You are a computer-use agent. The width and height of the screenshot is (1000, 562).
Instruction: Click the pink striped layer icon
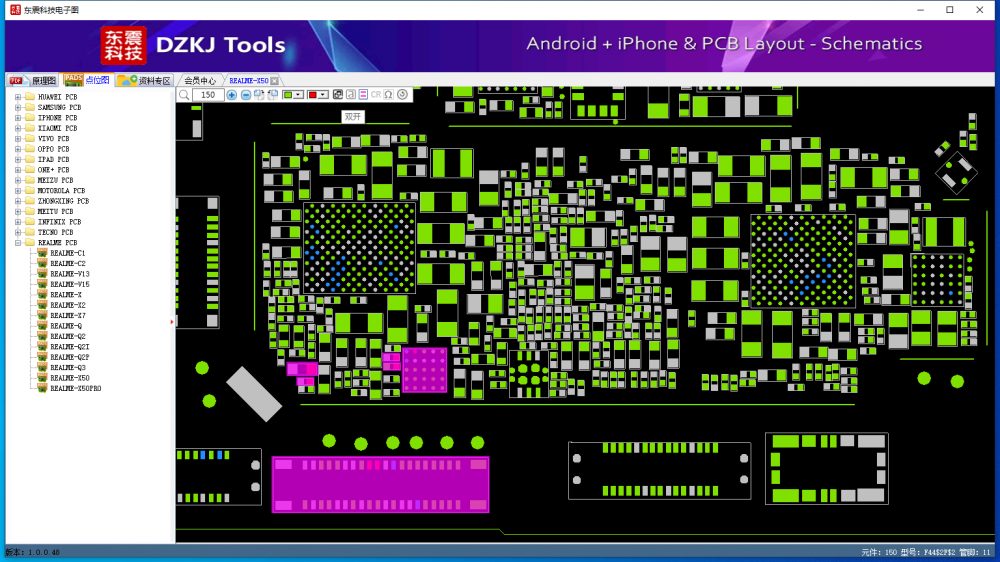(x=363, y=95)
